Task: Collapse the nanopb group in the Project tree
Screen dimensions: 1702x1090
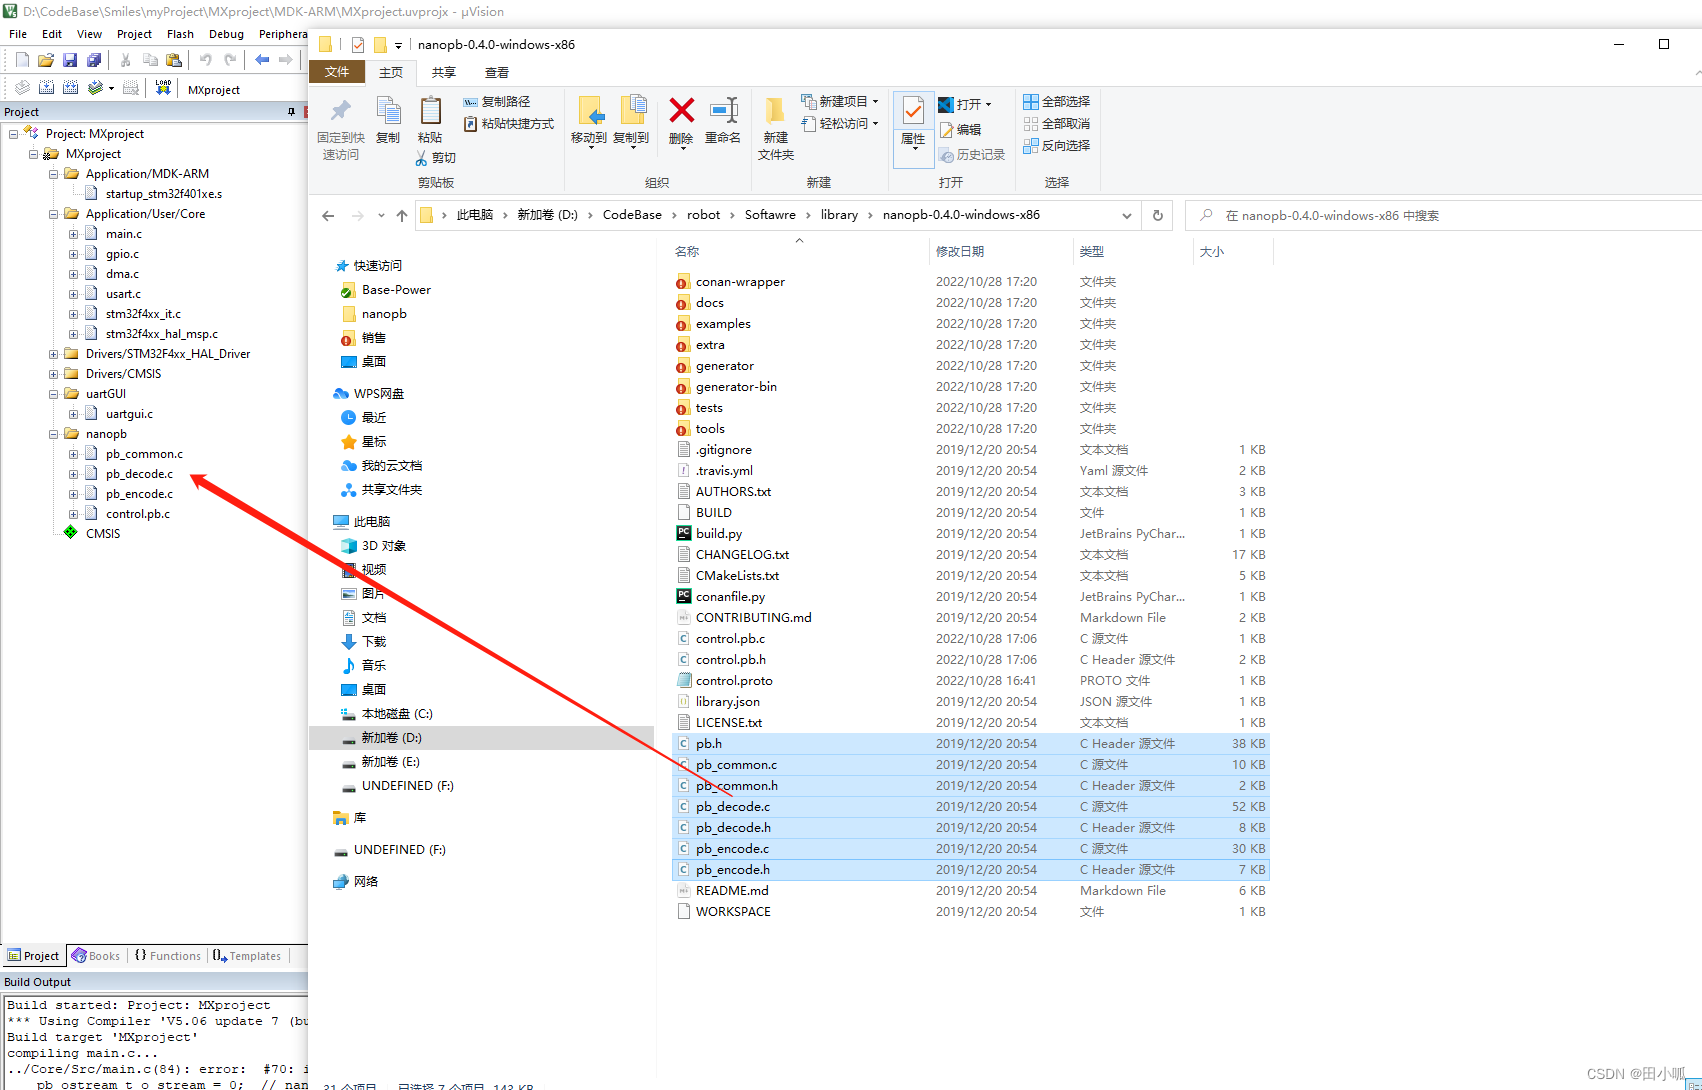Action: (x=52, y=433)
